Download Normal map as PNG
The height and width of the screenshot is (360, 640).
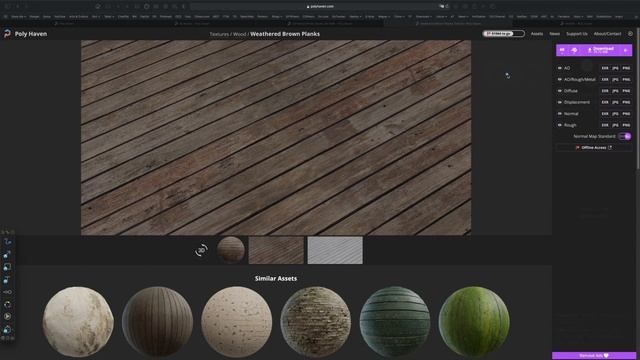point(626,114)
